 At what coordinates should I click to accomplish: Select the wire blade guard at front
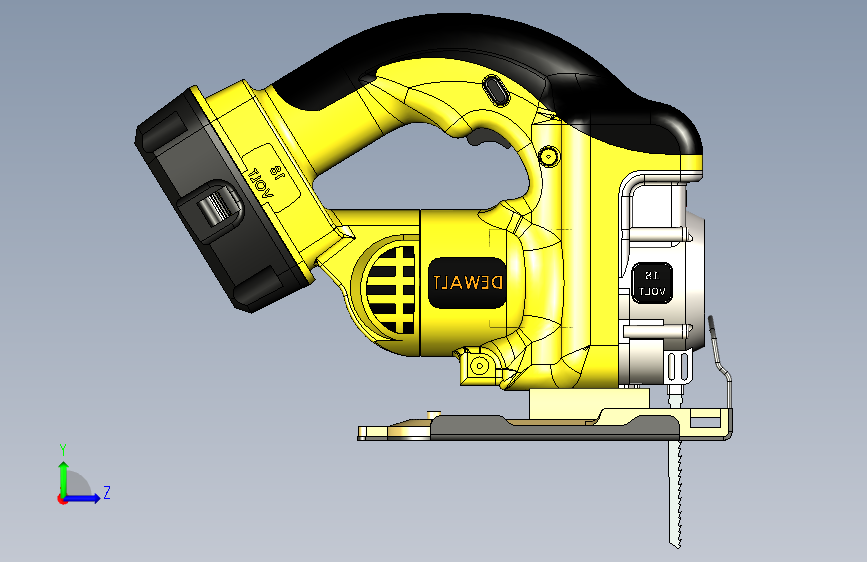(x=720, y=360)
